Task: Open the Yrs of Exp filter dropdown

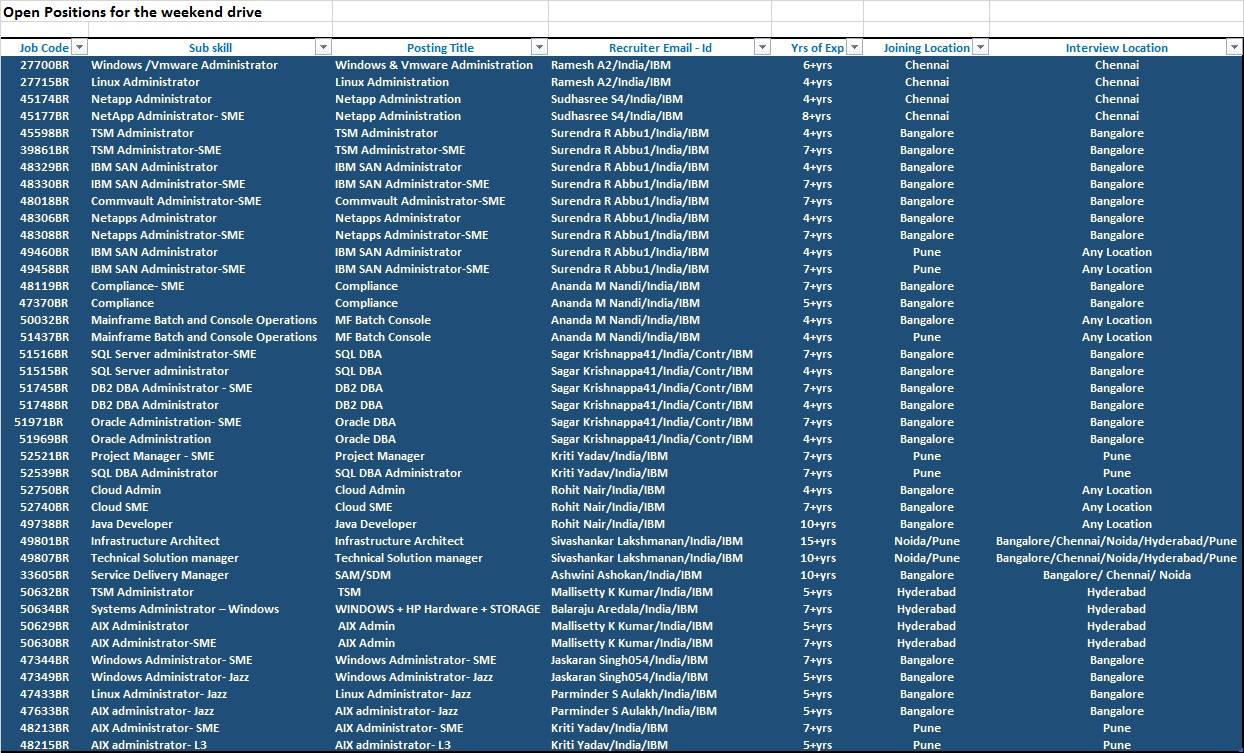Action: click(x=855, y=47)
